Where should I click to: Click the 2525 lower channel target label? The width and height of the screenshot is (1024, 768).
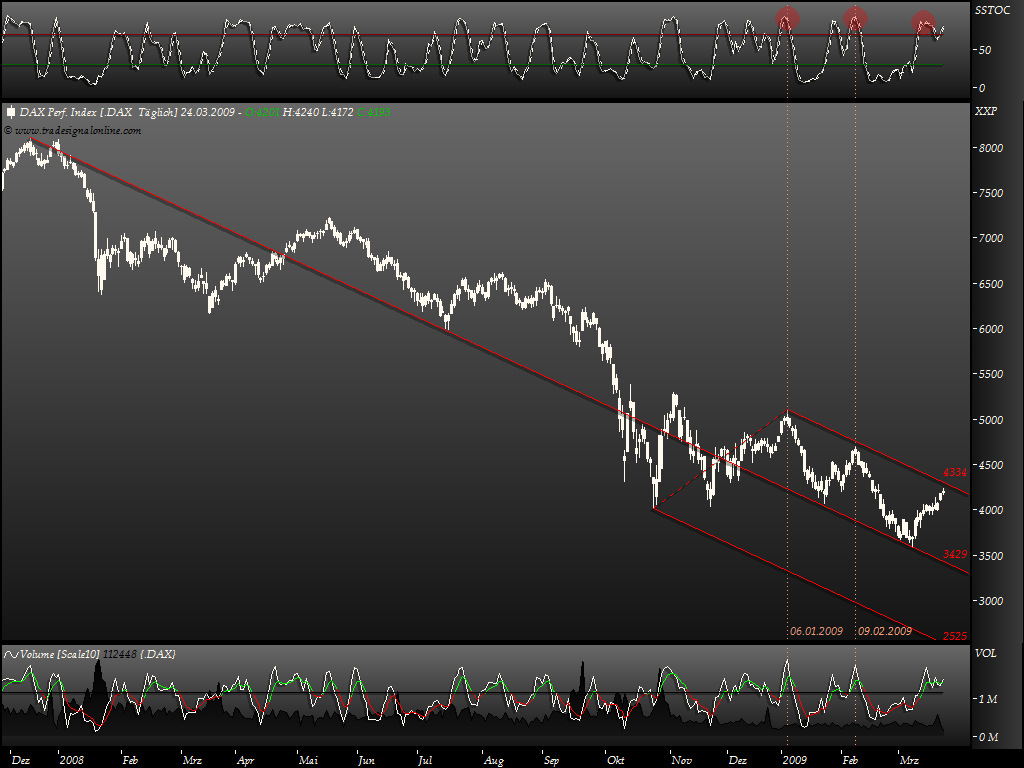click(x=953, y=636)
